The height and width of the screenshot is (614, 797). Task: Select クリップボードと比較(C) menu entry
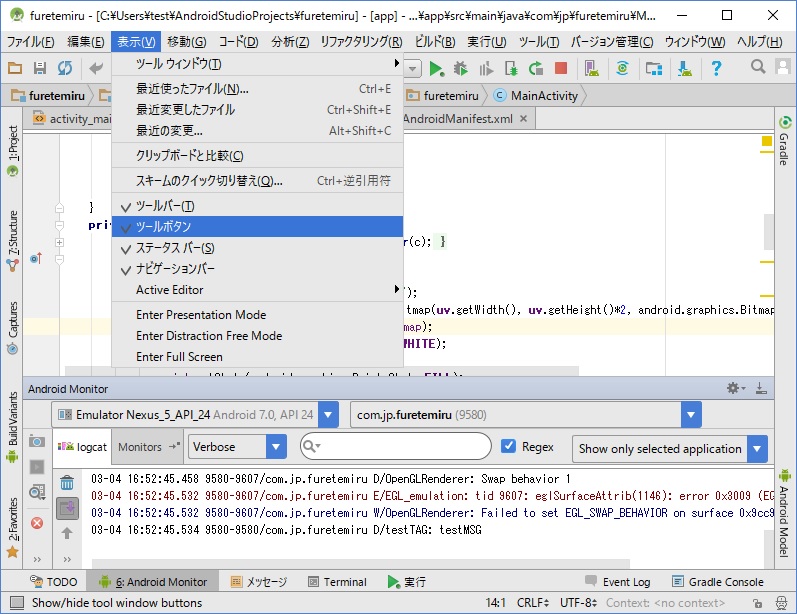257,156
